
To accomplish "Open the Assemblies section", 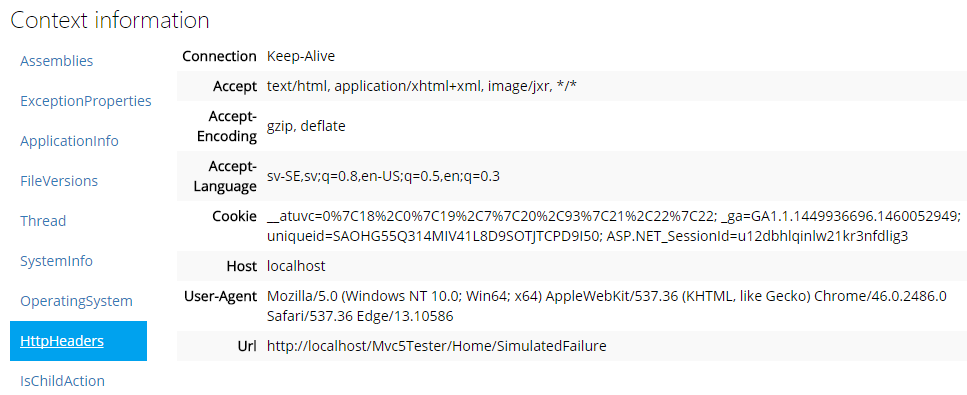I will tap(57, 60).
